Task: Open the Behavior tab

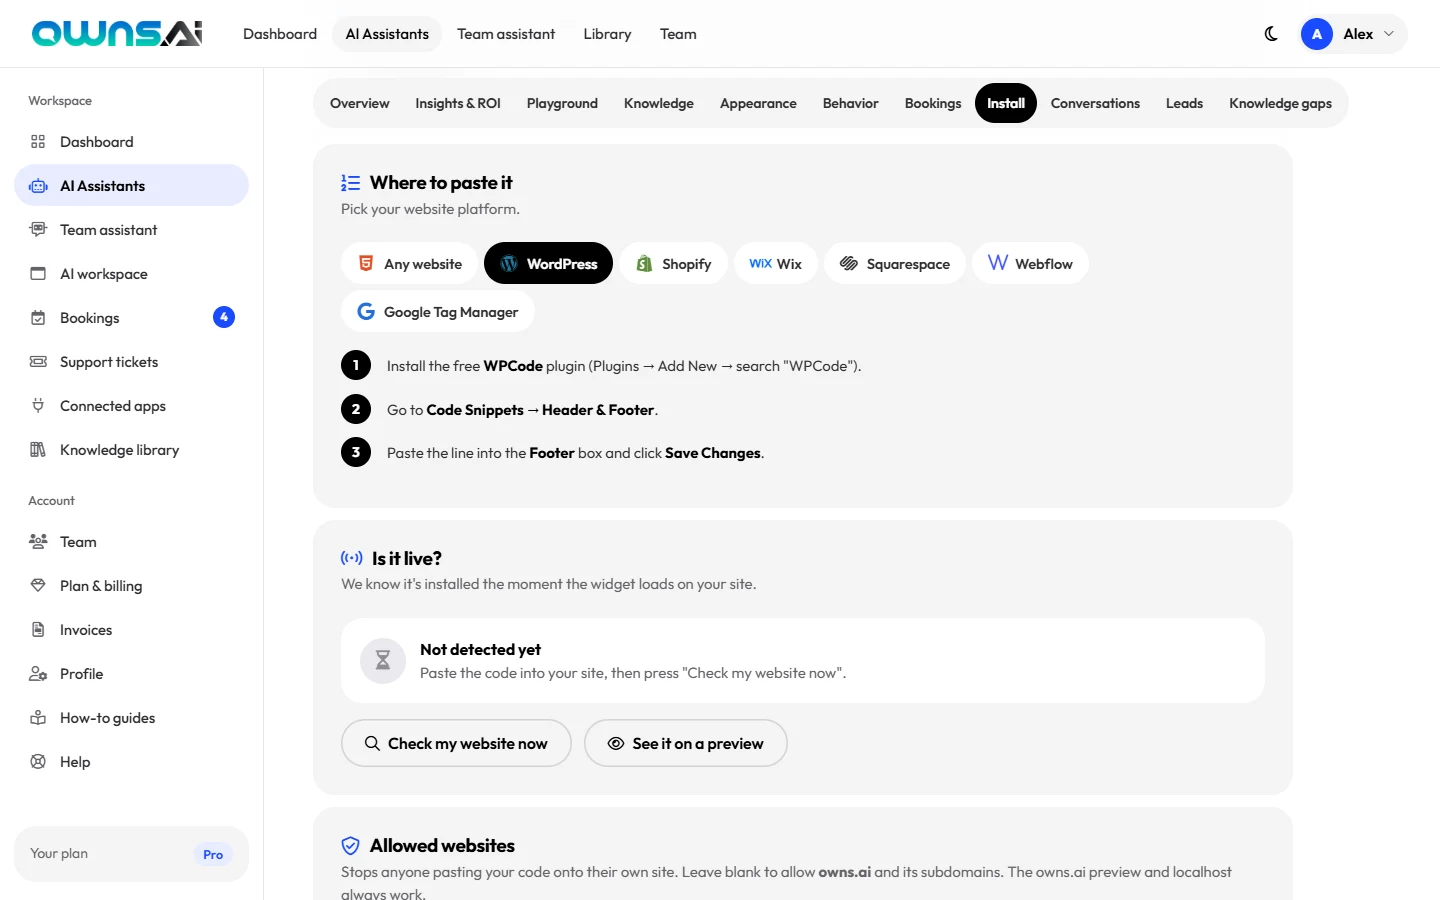Action: click(850, 103)
